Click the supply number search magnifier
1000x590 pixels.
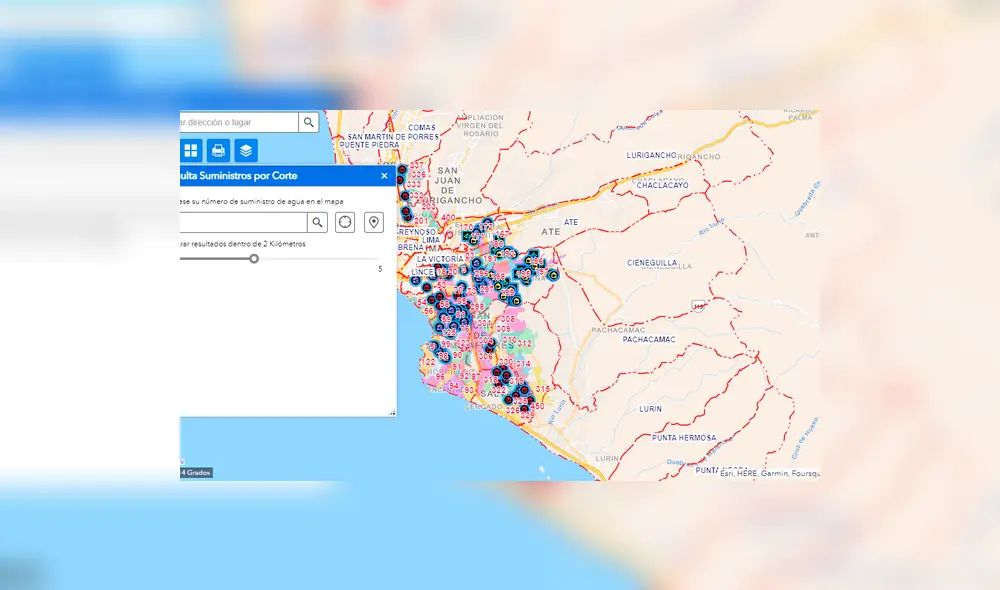[317, 222]
